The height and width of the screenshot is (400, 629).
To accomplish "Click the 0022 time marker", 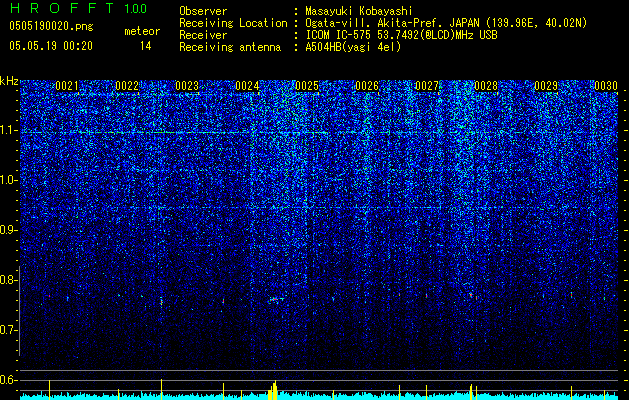I will click(127, 86).
